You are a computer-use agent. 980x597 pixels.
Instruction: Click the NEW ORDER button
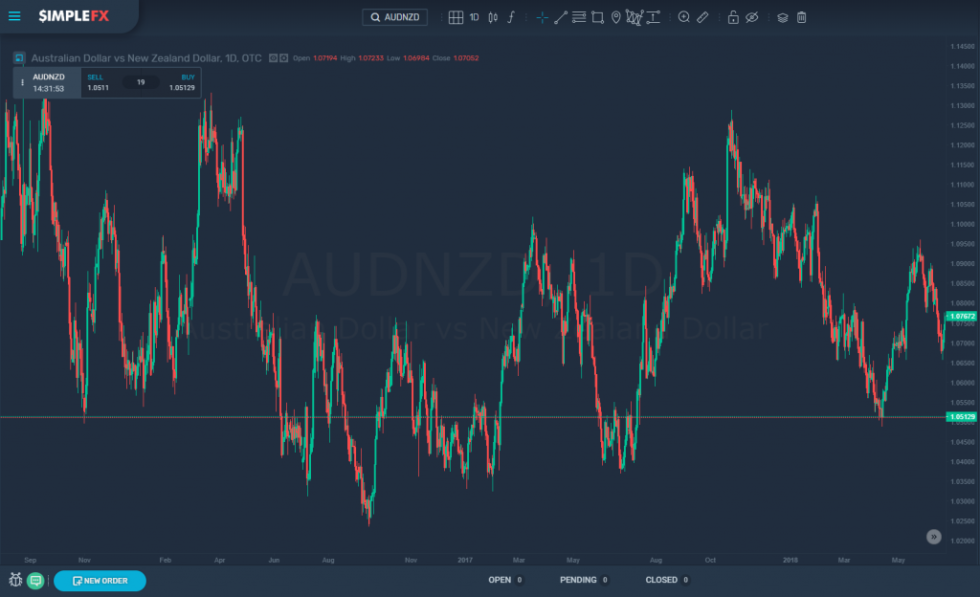click(x=101, y=579)
